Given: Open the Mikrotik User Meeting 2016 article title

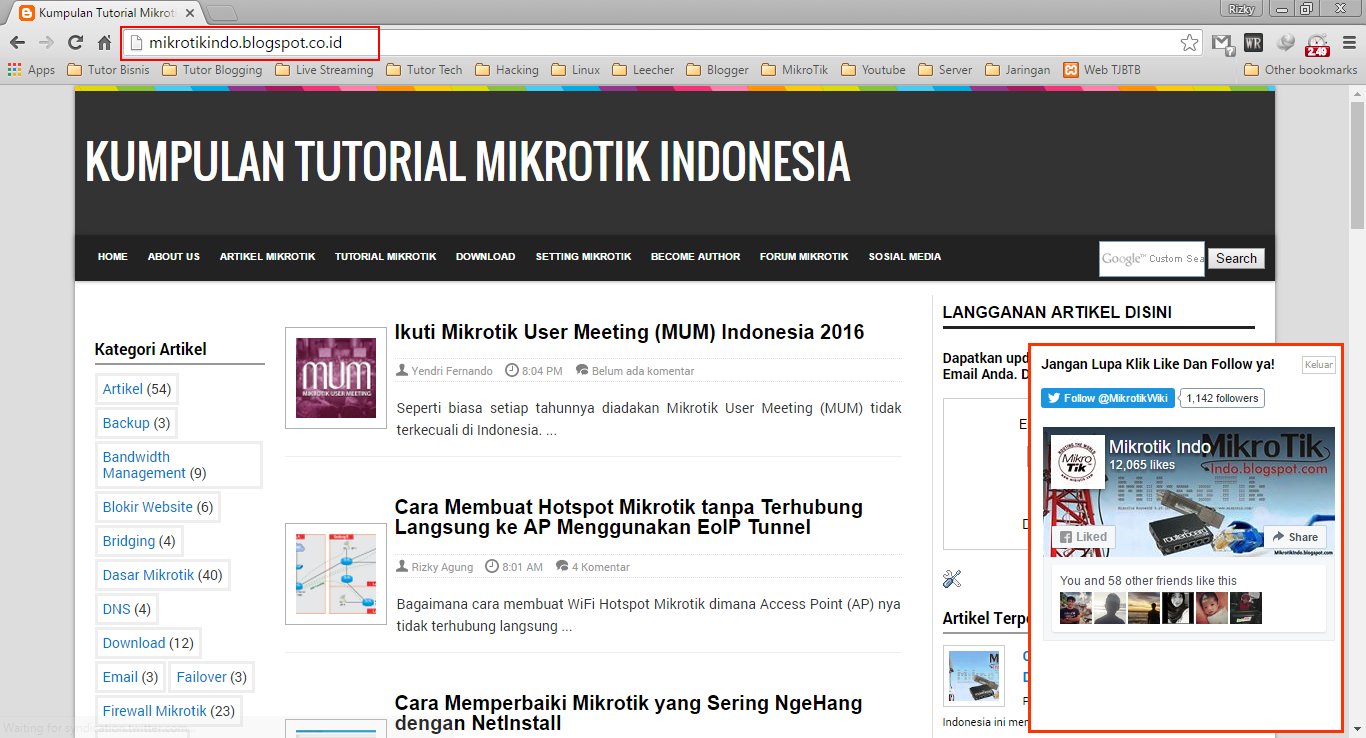Looking at the screenshot, I should click(630, 332).
